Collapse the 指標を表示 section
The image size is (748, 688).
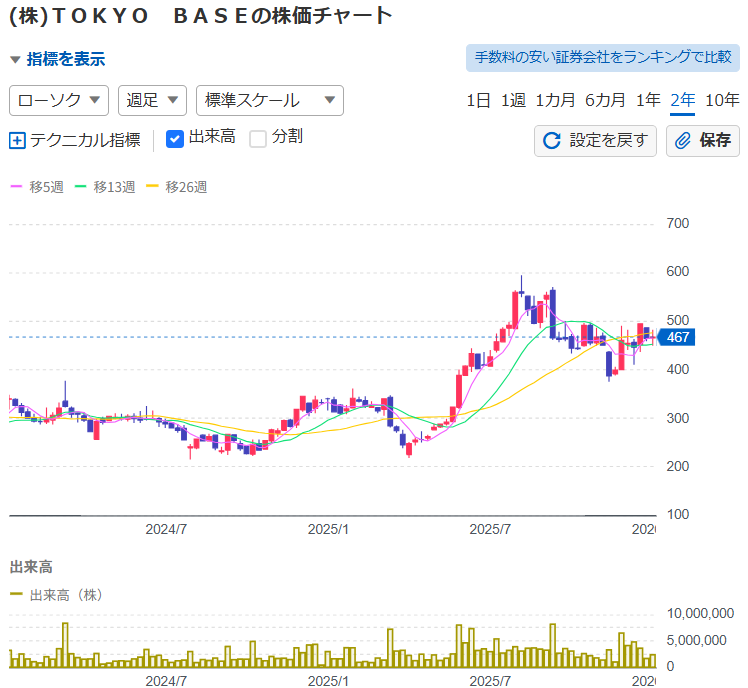click(x=57, y=59)
